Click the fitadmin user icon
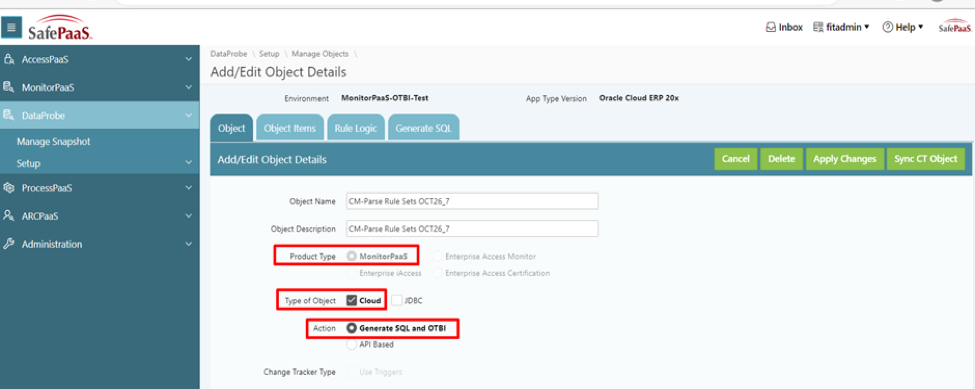This screenshot has height=389, width=975. [x=818, y=27]
